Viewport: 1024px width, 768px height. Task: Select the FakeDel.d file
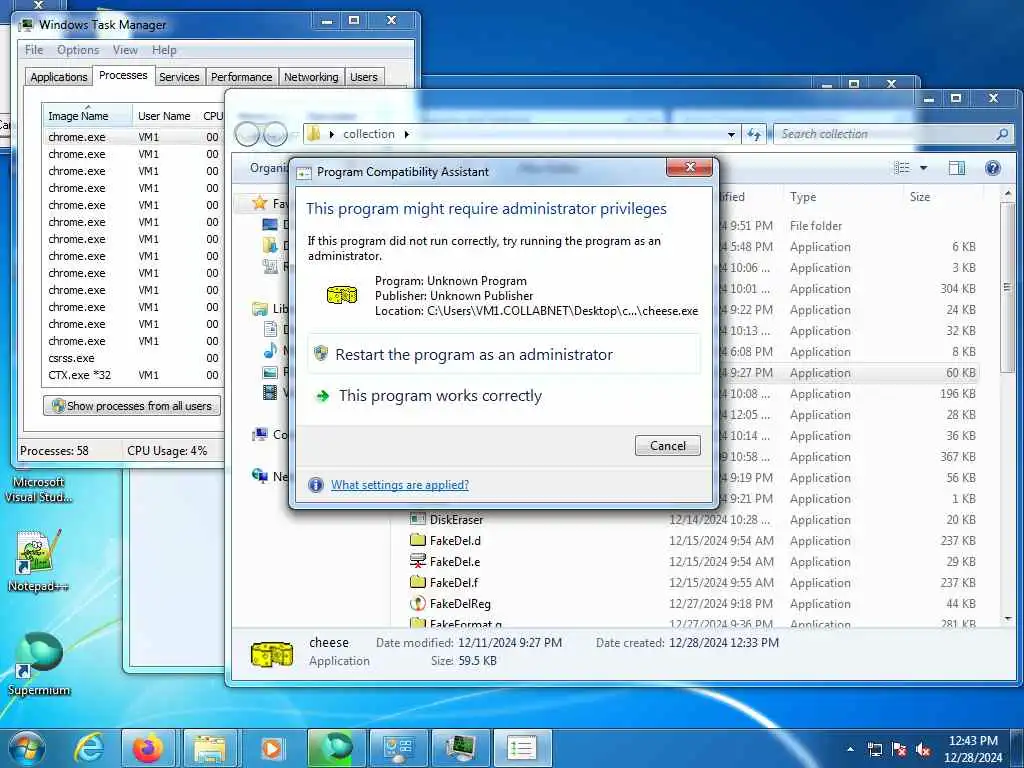(455, 541)
